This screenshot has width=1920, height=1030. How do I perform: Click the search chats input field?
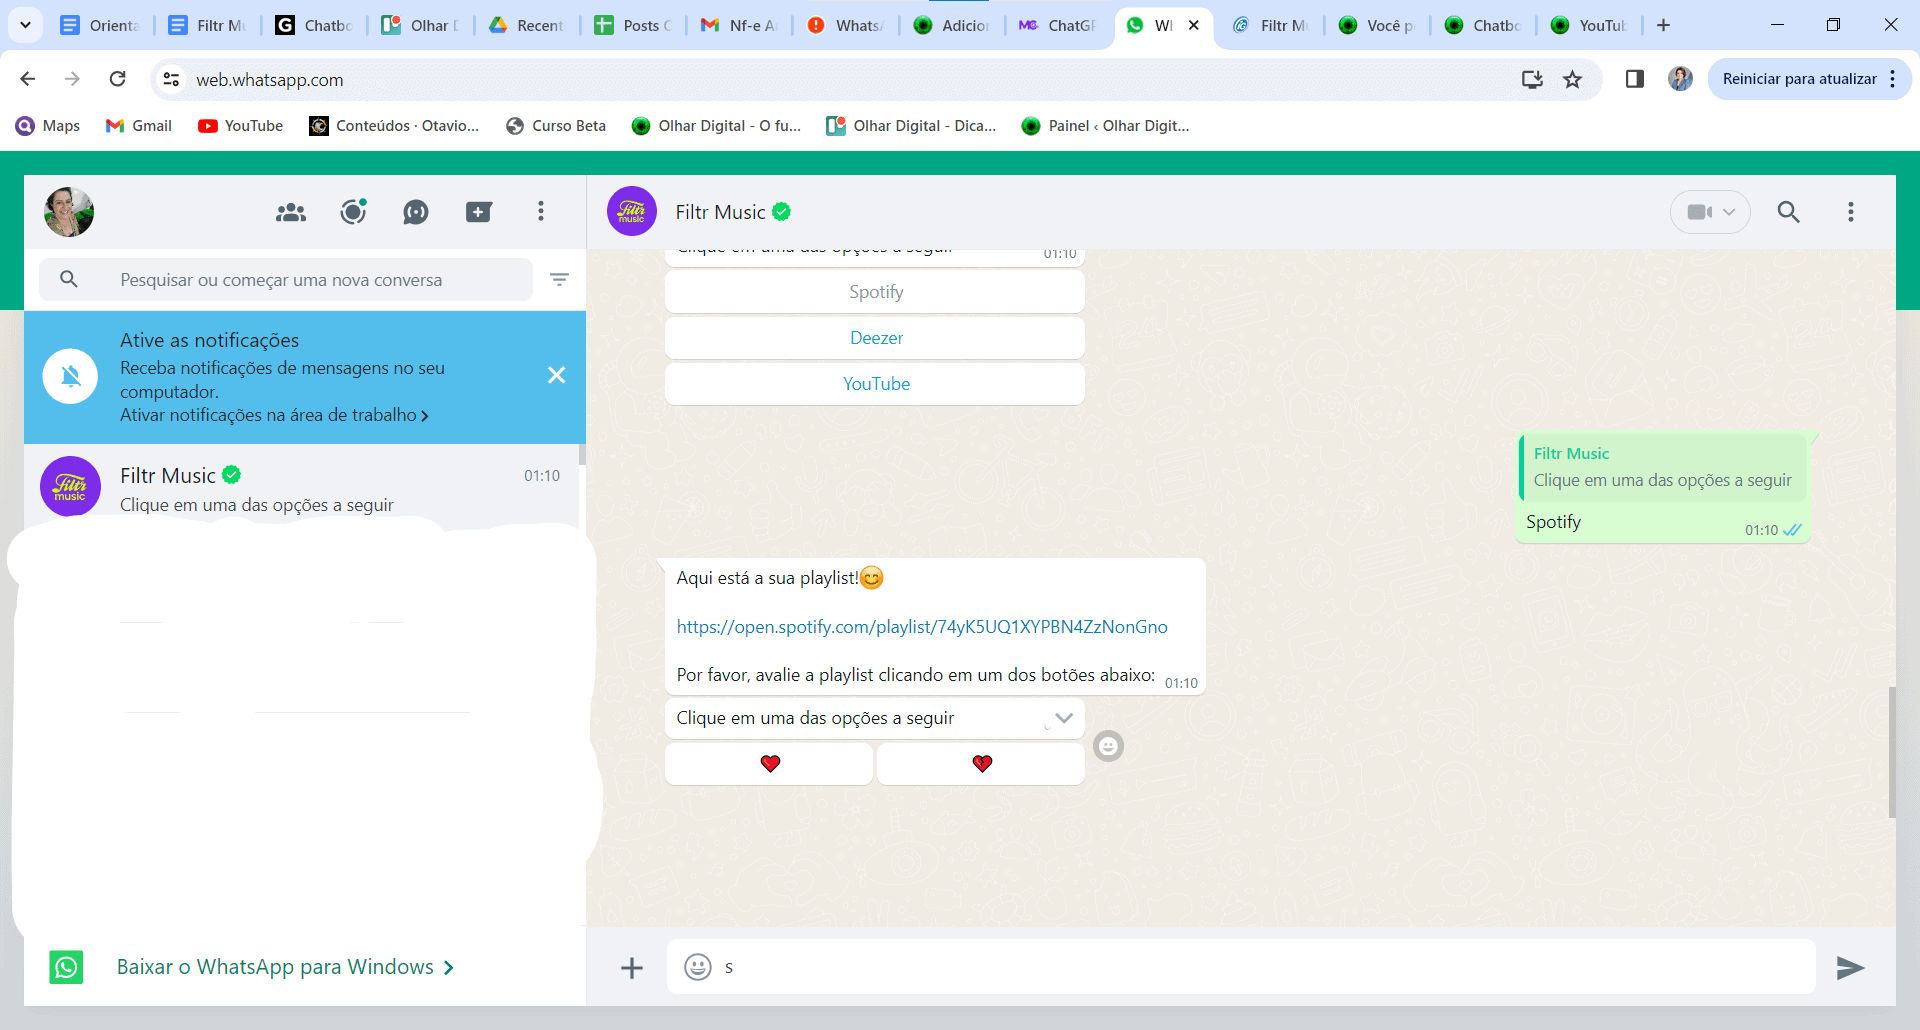(286, 280)
